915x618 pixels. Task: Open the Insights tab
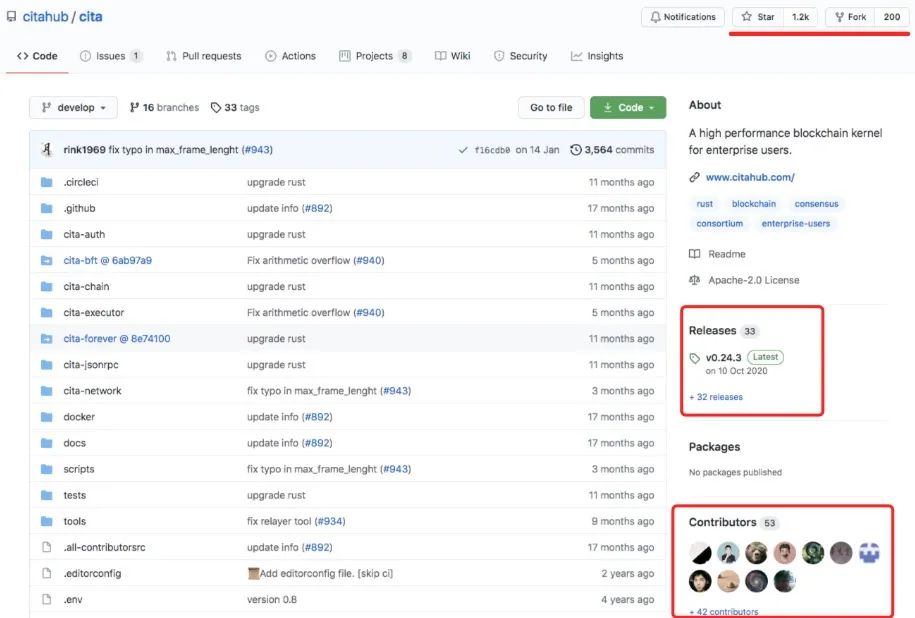pos(597,56)
